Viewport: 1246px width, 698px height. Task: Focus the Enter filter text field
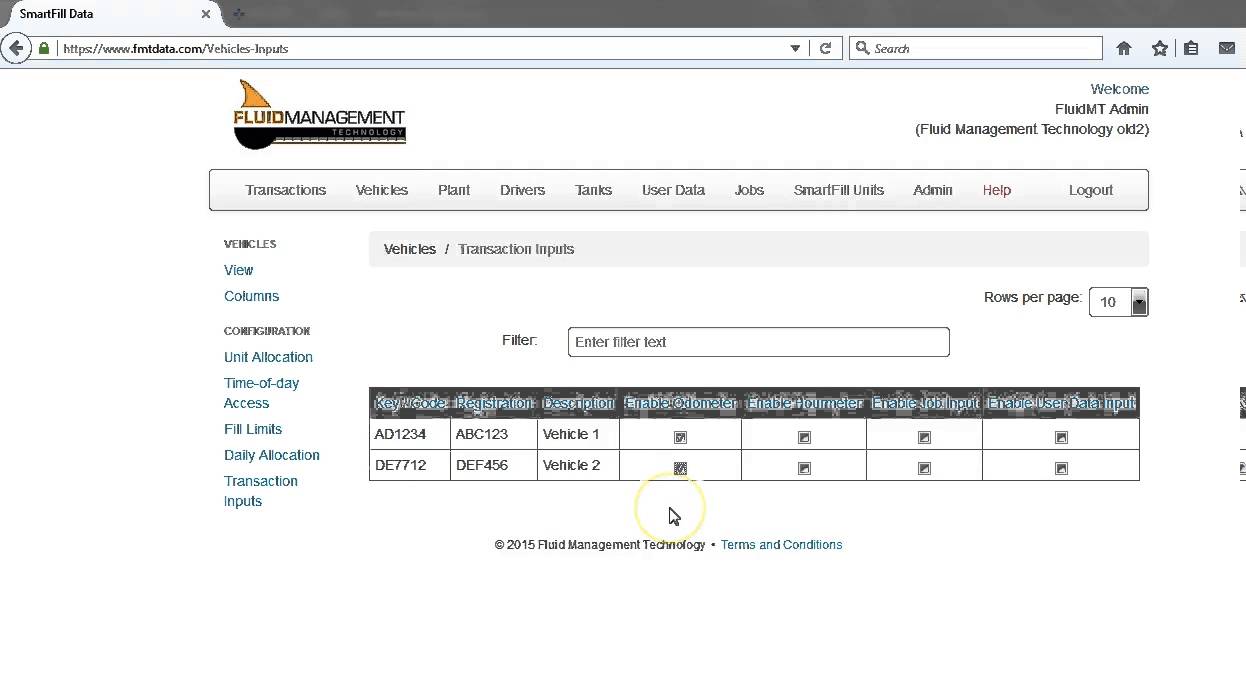point(758,342)
